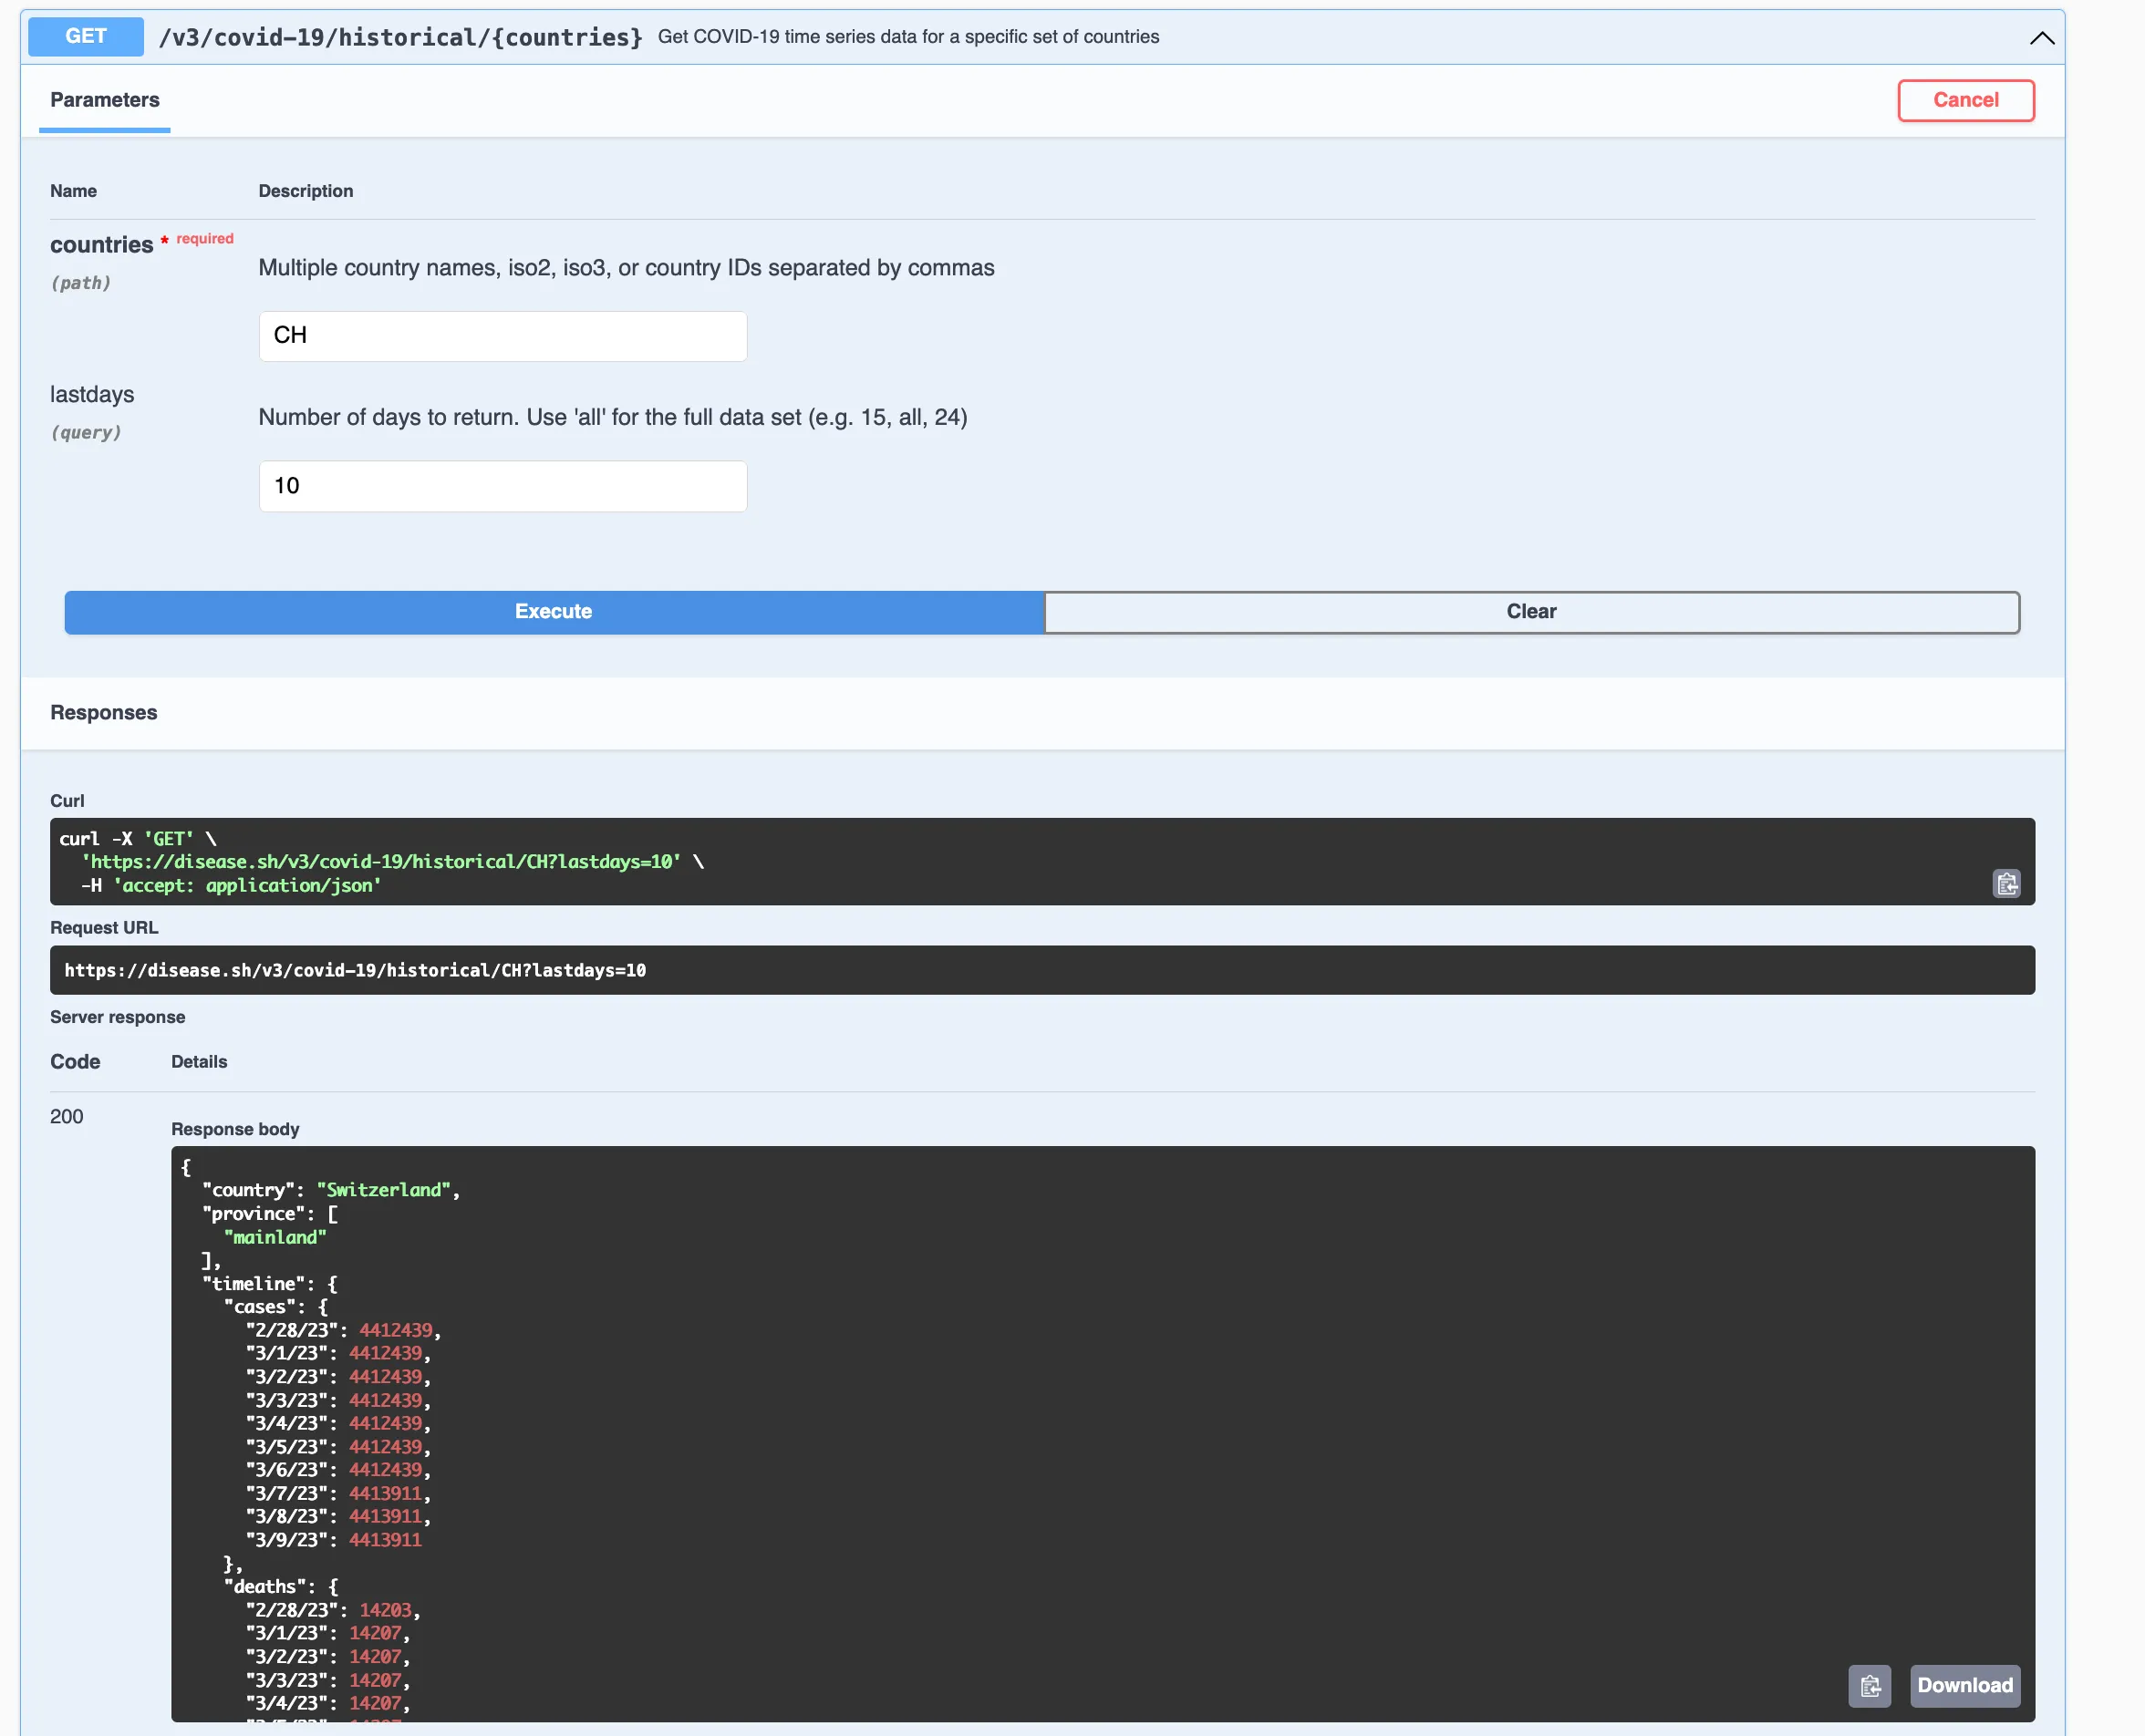Image resolution: width=2145 pixels, height=1736 pixels.
Task: Click the GET method badge
Action: (86, 37)
